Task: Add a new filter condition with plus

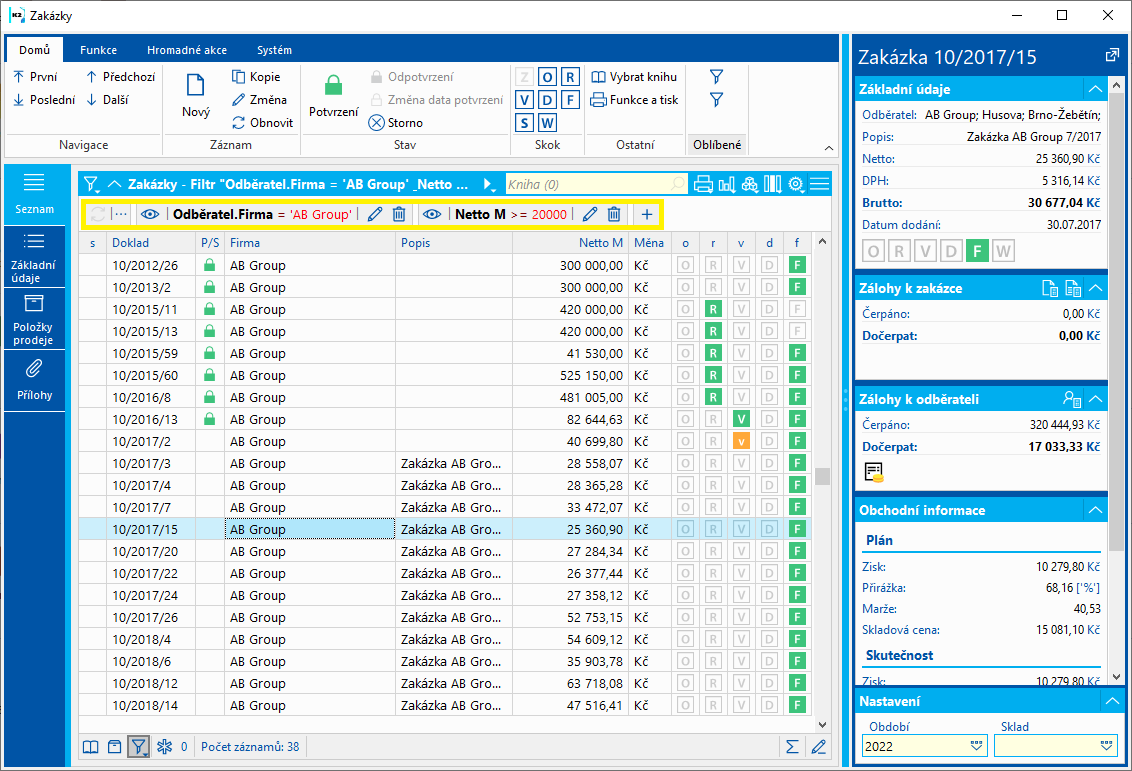Action: pos(647,214)
